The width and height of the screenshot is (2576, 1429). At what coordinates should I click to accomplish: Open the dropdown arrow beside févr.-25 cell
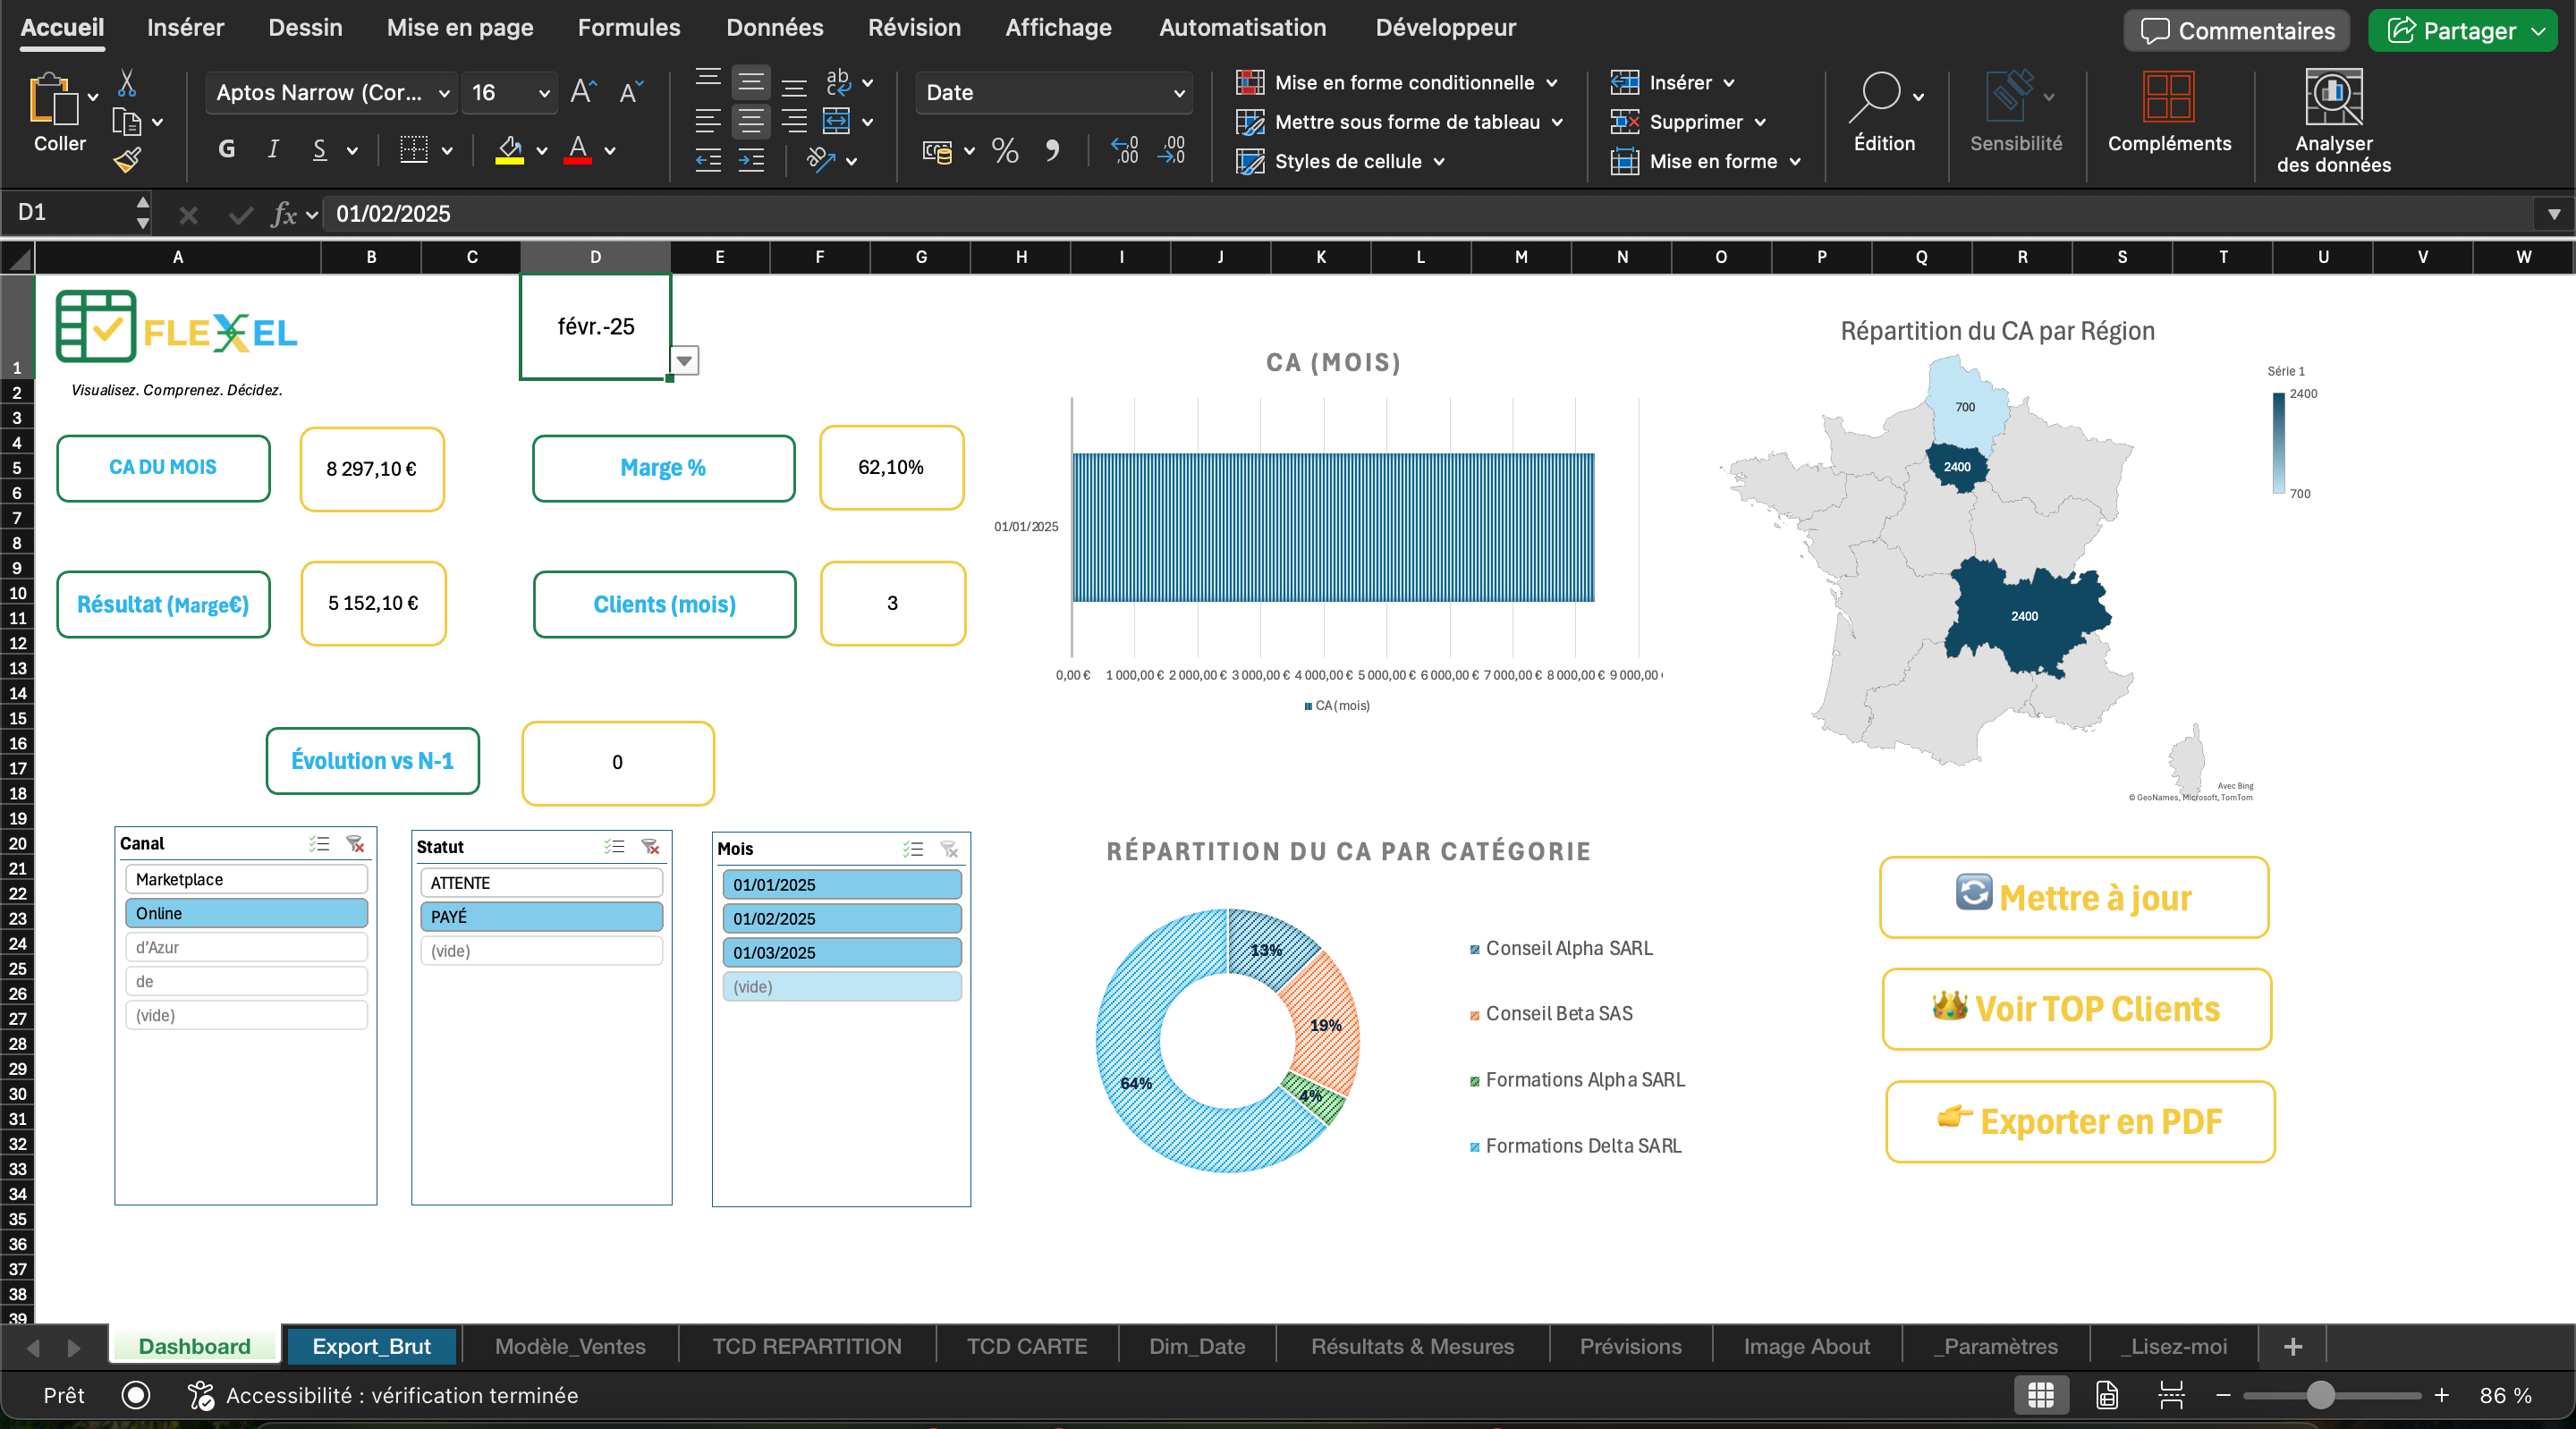tap(684, 360)
